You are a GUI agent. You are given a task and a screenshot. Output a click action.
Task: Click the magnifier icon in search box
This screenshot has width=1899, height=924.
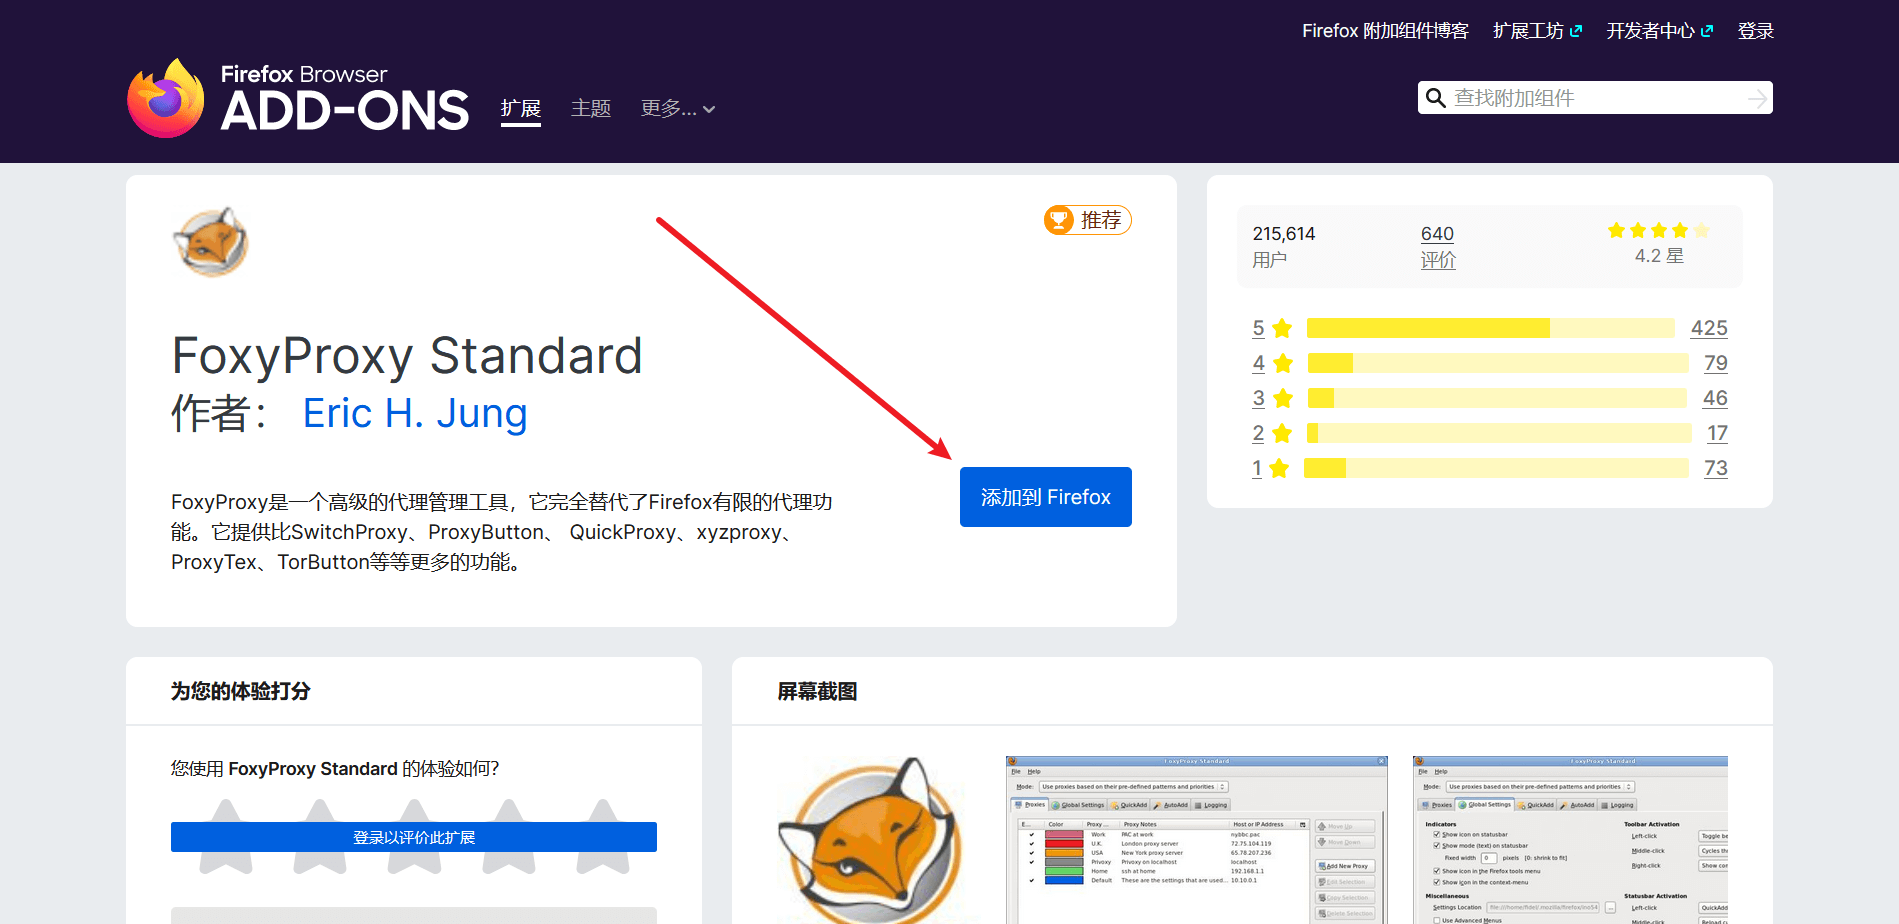tap(1436, 98)
